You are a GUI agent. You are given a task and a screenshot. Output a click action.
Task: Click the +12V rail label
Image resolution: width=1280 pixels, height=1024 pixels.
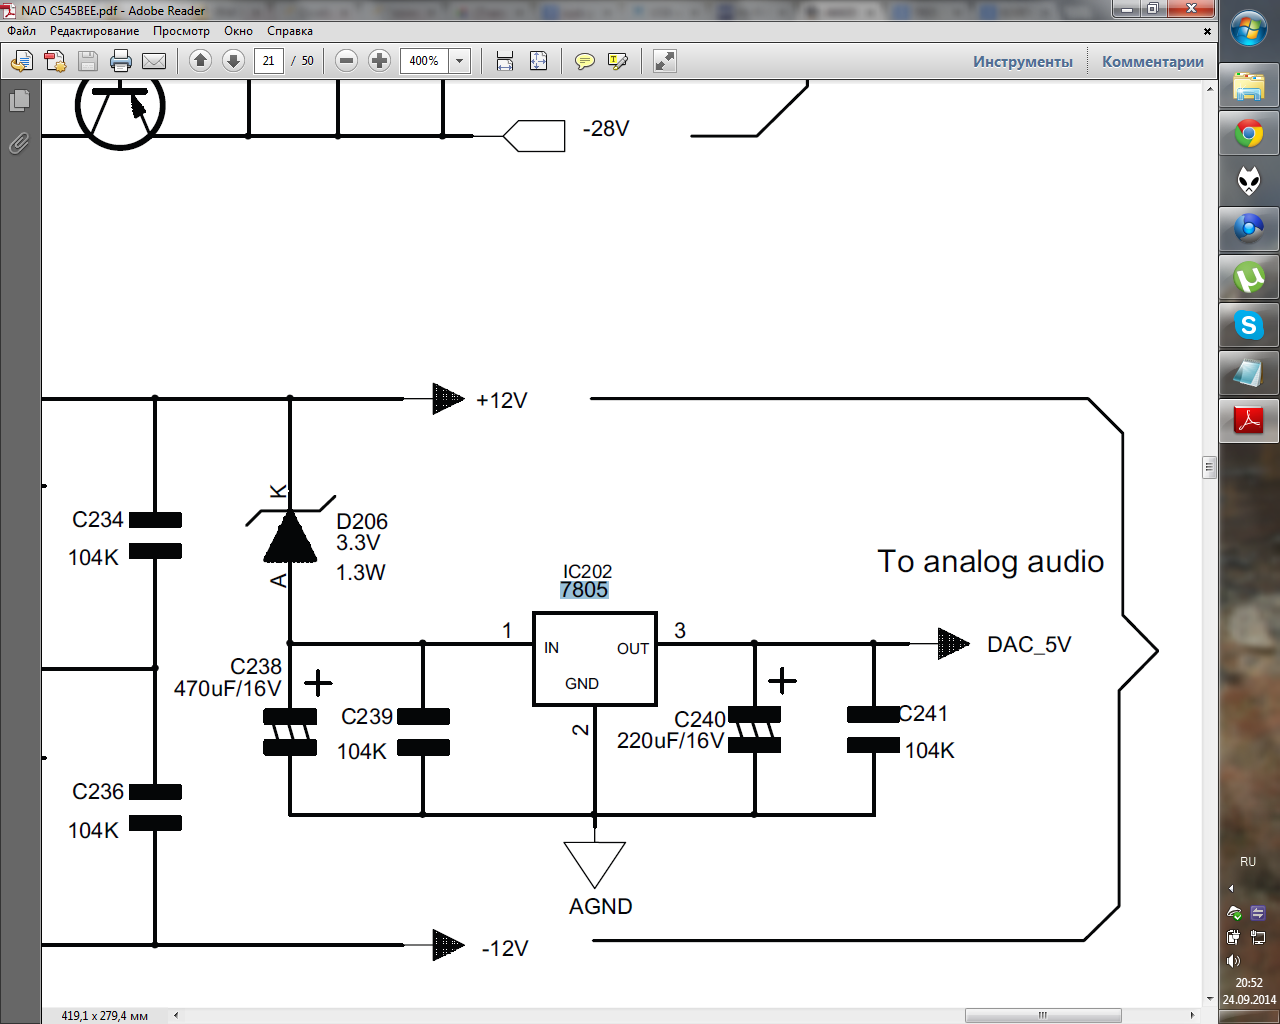point(501,401)
